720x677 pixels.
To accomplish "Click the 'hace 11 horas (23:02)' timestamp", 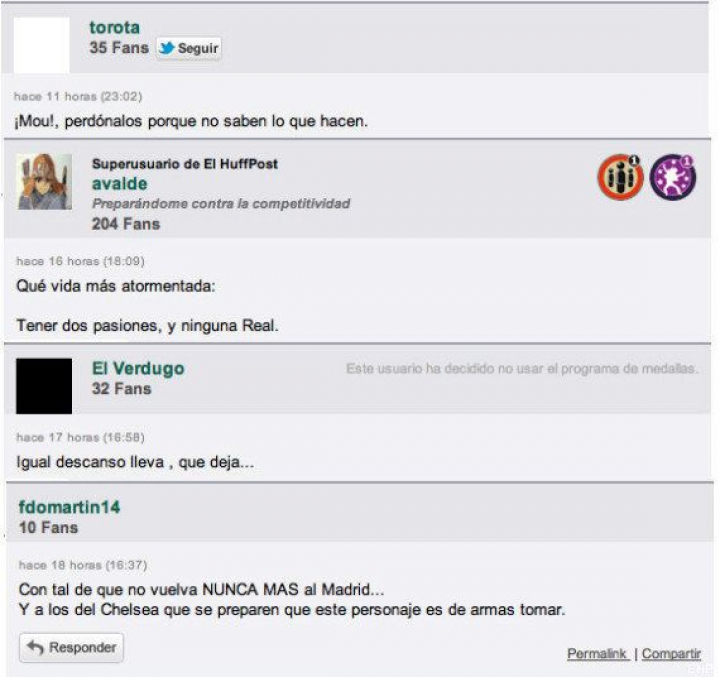I will tap(78, 96).
